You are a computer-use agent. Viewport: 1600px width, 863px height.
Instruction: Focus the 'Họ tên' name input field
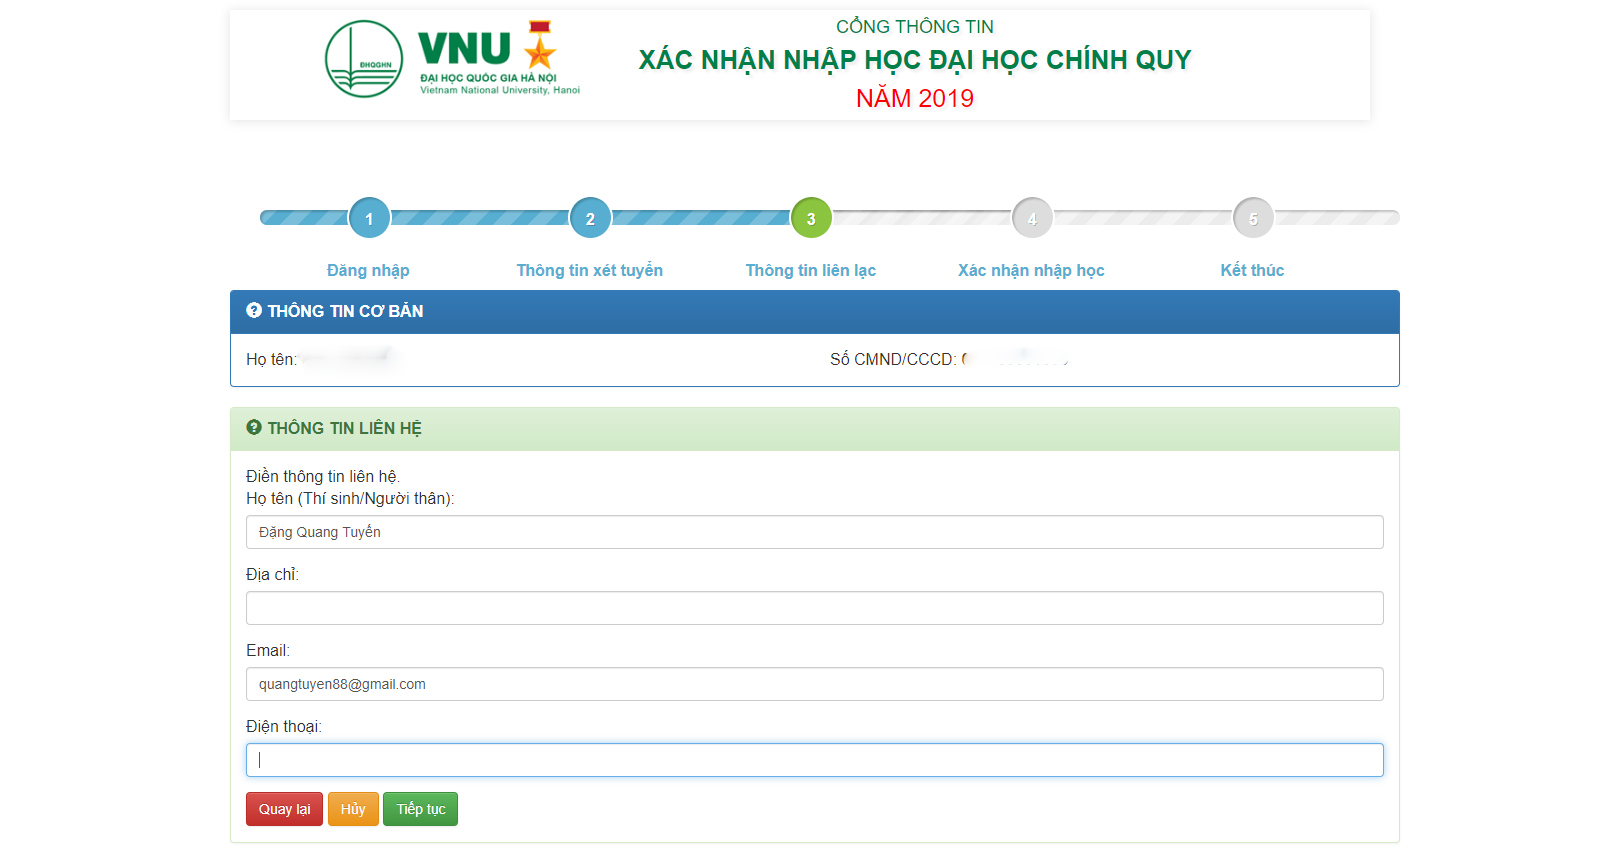pos(814,532)
